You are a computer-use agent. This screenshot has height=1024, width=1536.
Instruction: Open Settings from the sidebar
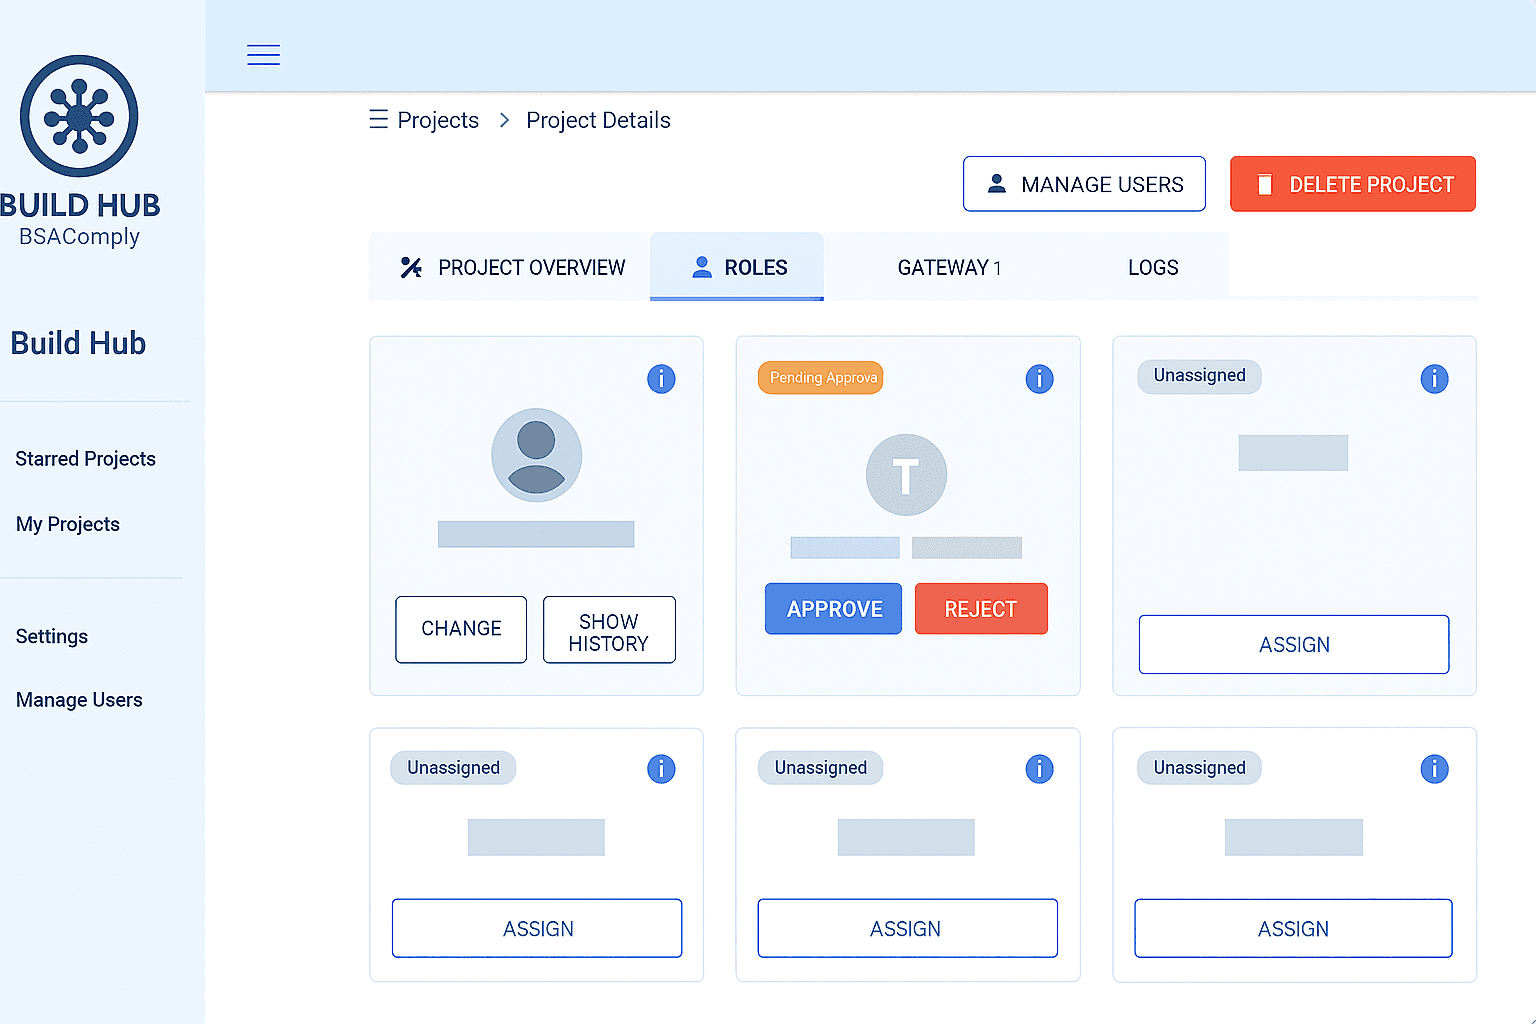pos(52,637)
